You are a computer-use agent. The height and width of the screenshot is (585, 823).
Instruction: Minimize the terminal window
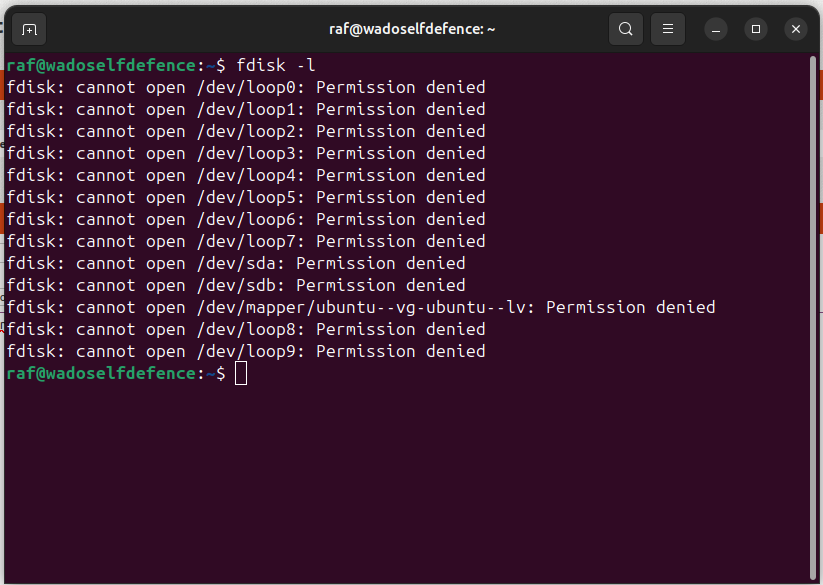(715, 29)
